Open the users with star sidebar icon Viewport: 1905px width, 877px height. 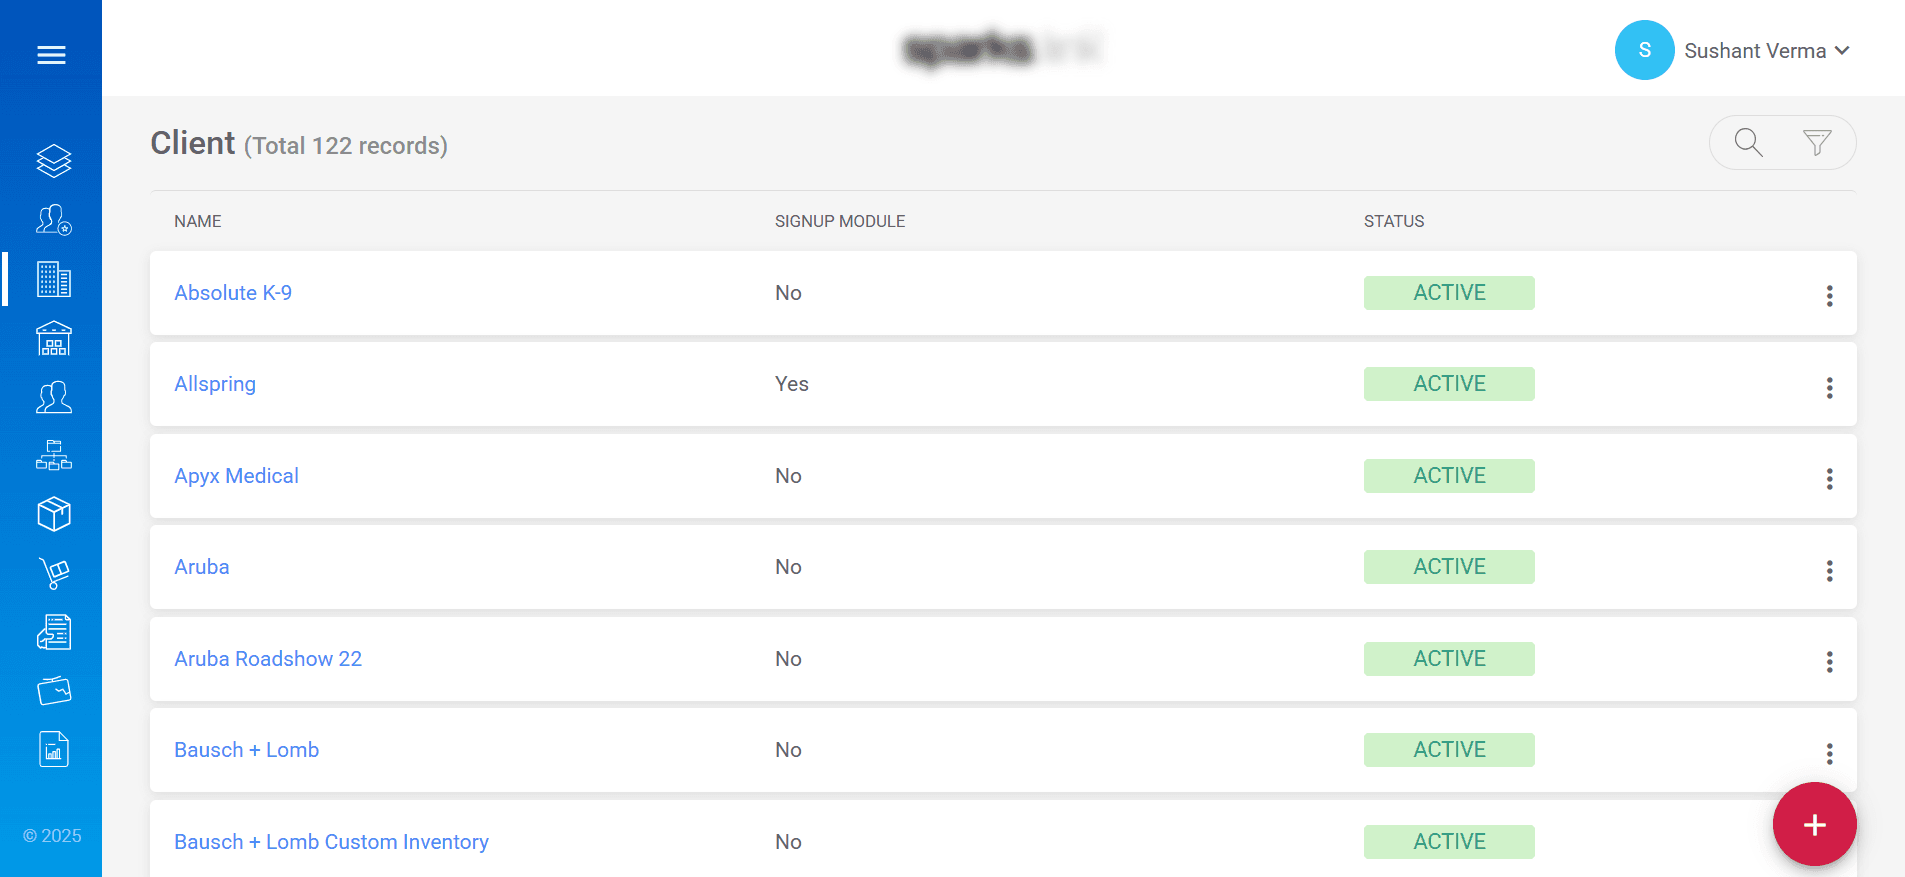(x=53, y=220)
